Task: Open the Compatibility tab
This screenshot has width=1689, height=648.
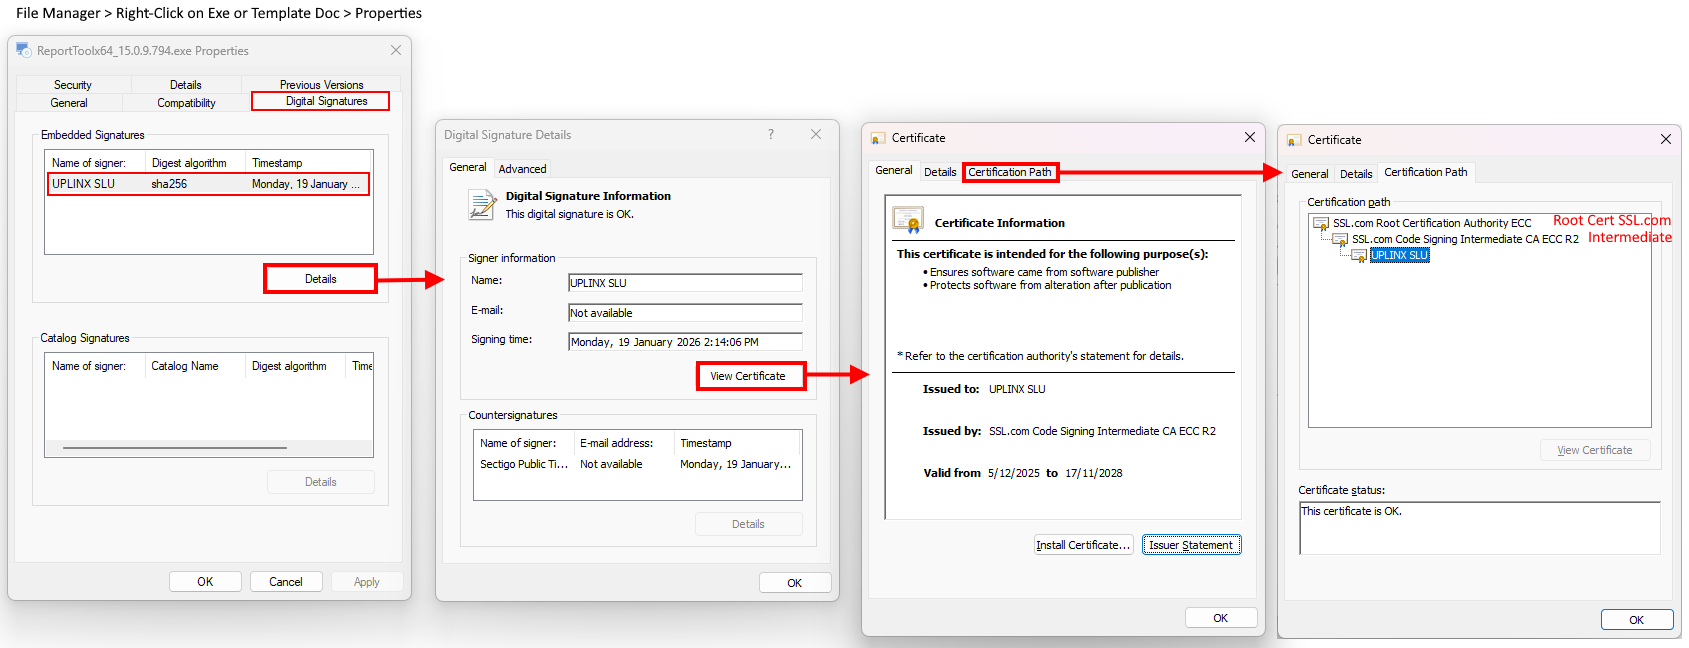Action: (186, 103)
